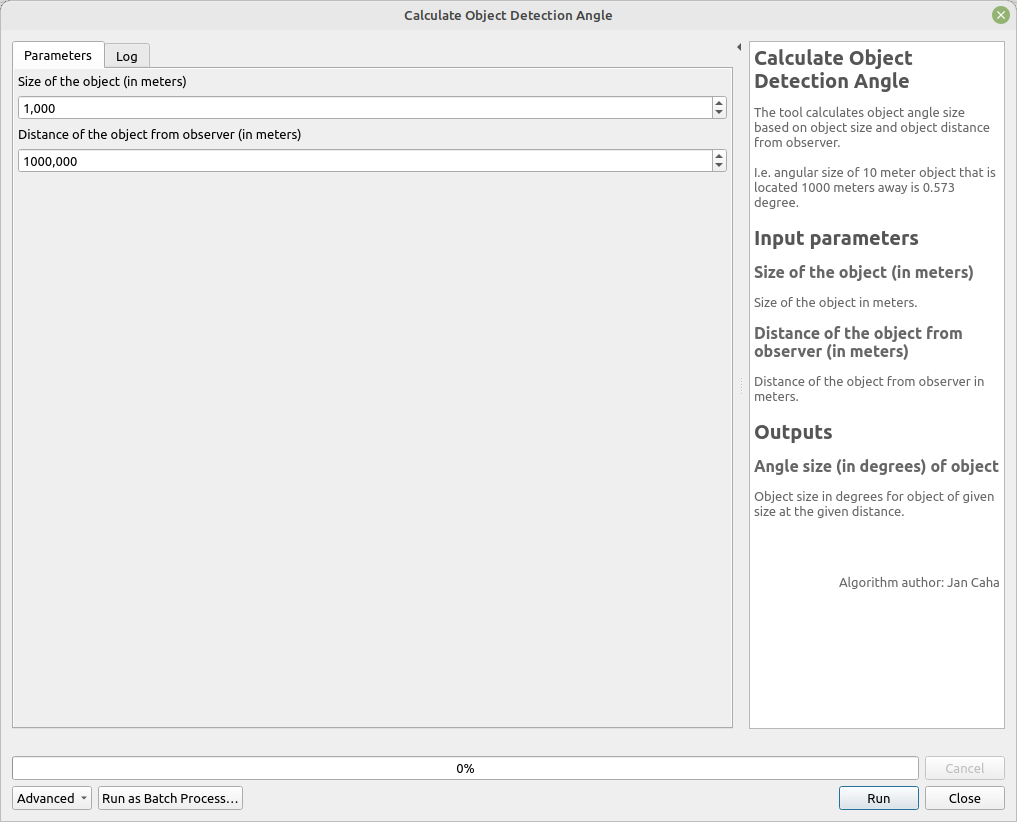1017x822 pixels.
Task: Collapse the help panel with triangle arrow
Action: 738,47
